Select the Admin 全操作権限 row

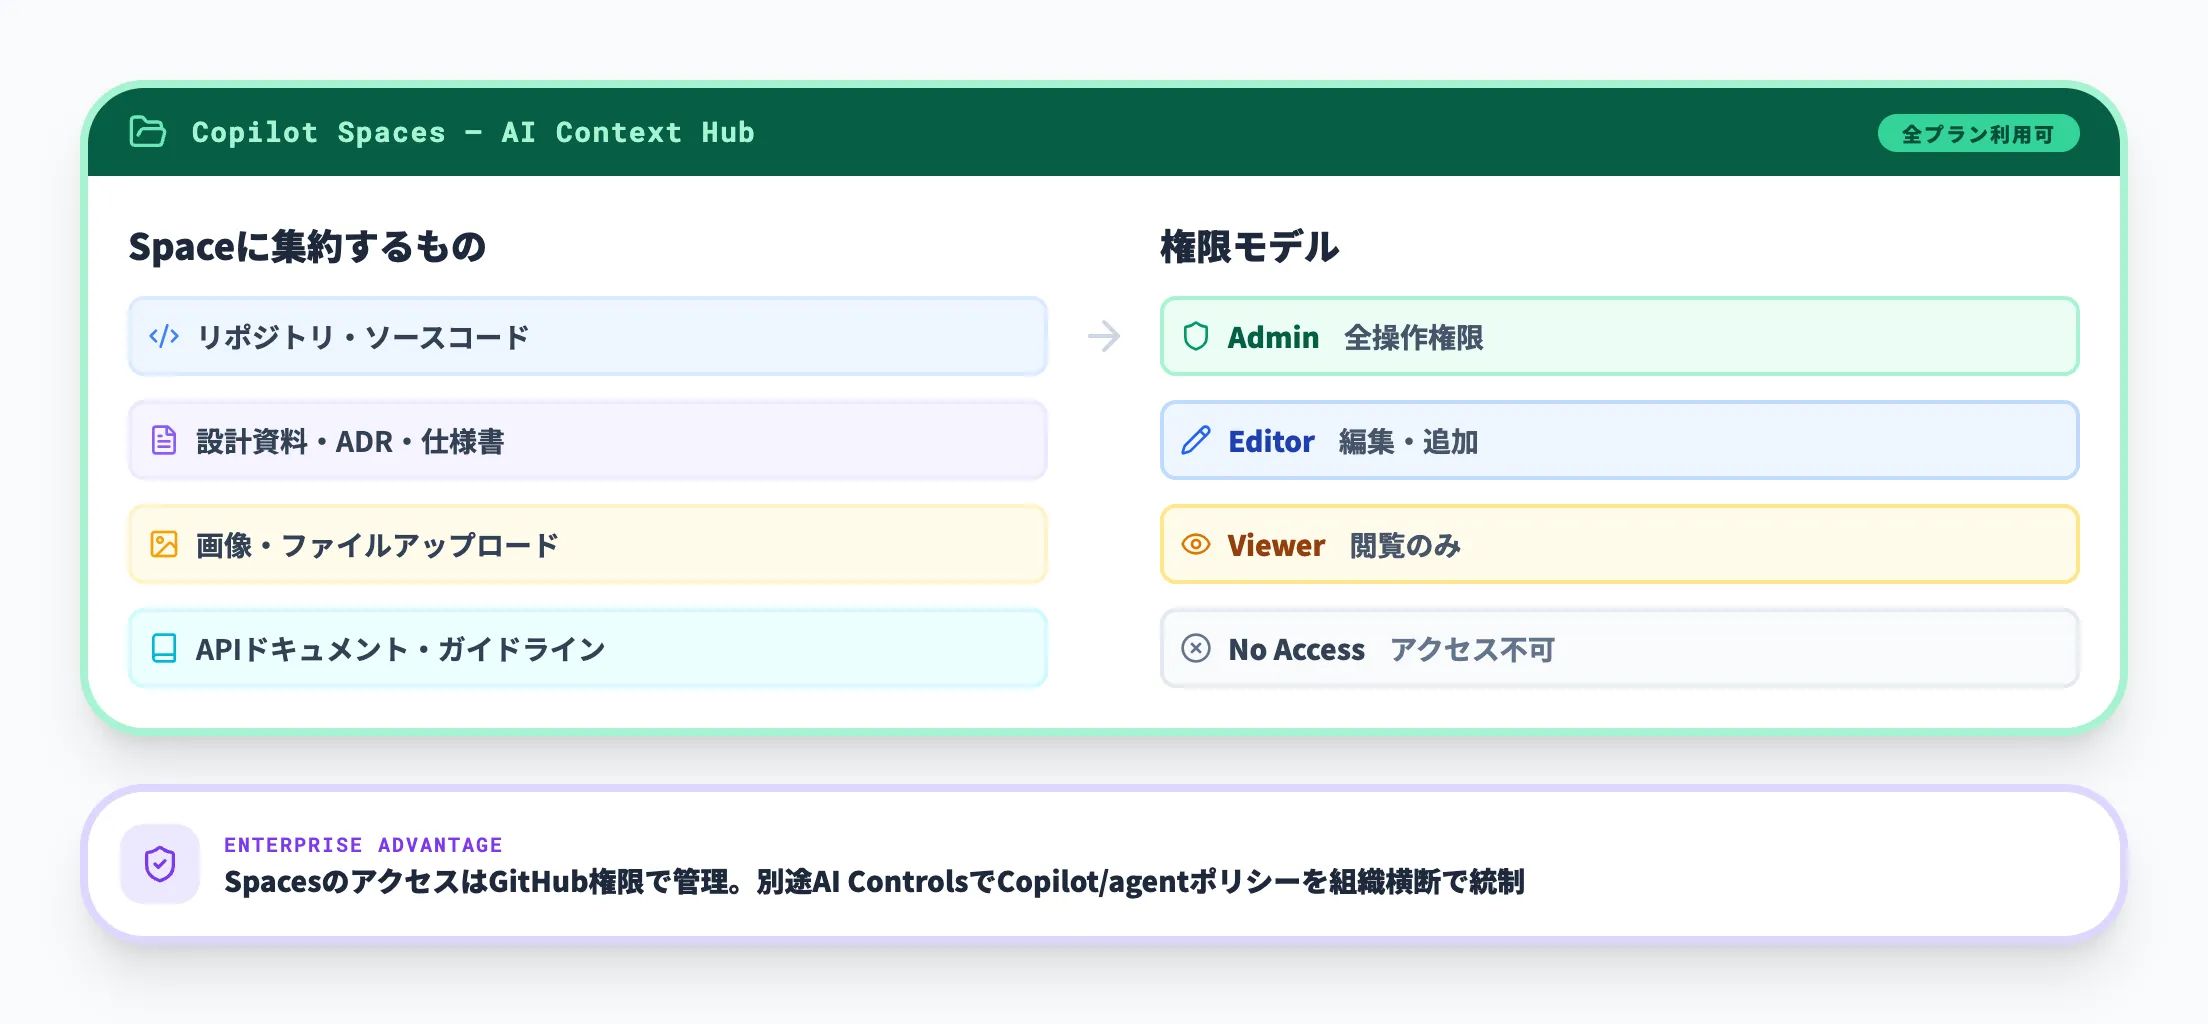tap(1618, 336)
